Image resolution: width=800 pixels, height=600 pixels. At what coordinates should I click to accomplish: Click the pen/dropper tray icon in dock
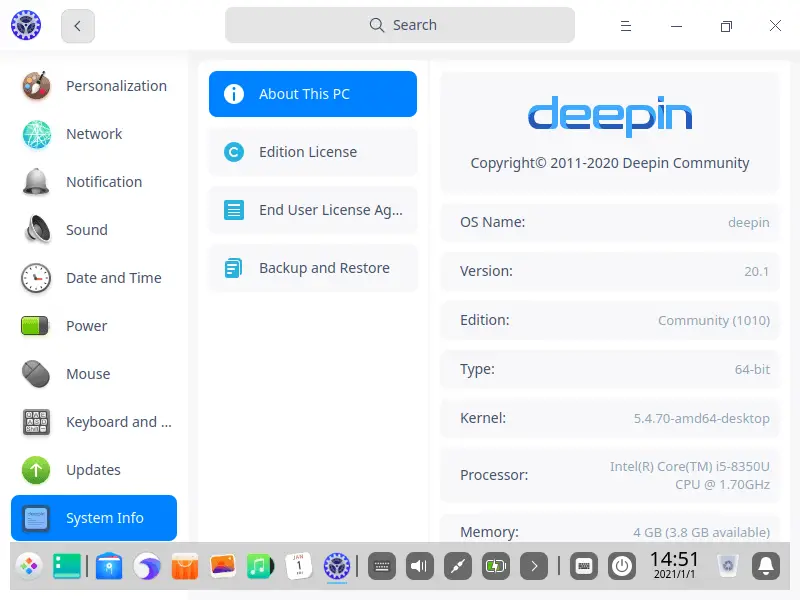click(x=458, y=566)
